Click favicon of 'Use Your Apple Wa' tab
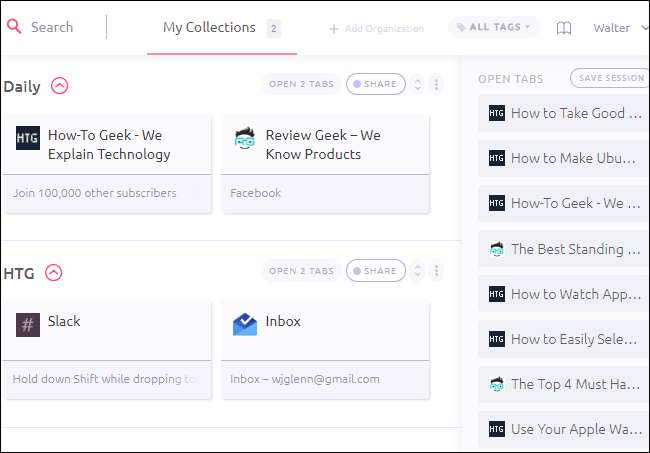650x453 pixels. 497,429
